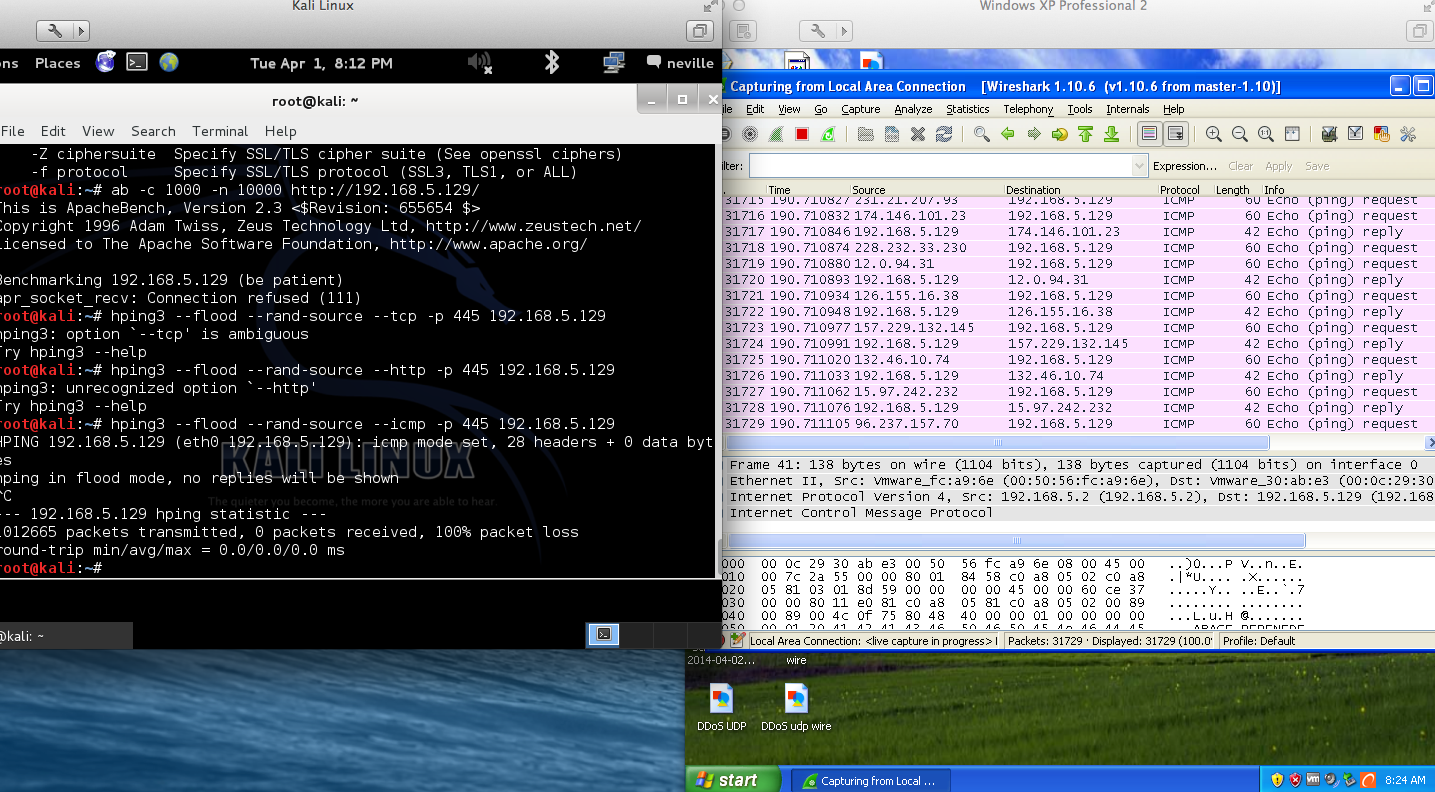Screen dimensions: 1435x792
Task: Toggle auto scroll during live capture
Action: pos(1176,134)
